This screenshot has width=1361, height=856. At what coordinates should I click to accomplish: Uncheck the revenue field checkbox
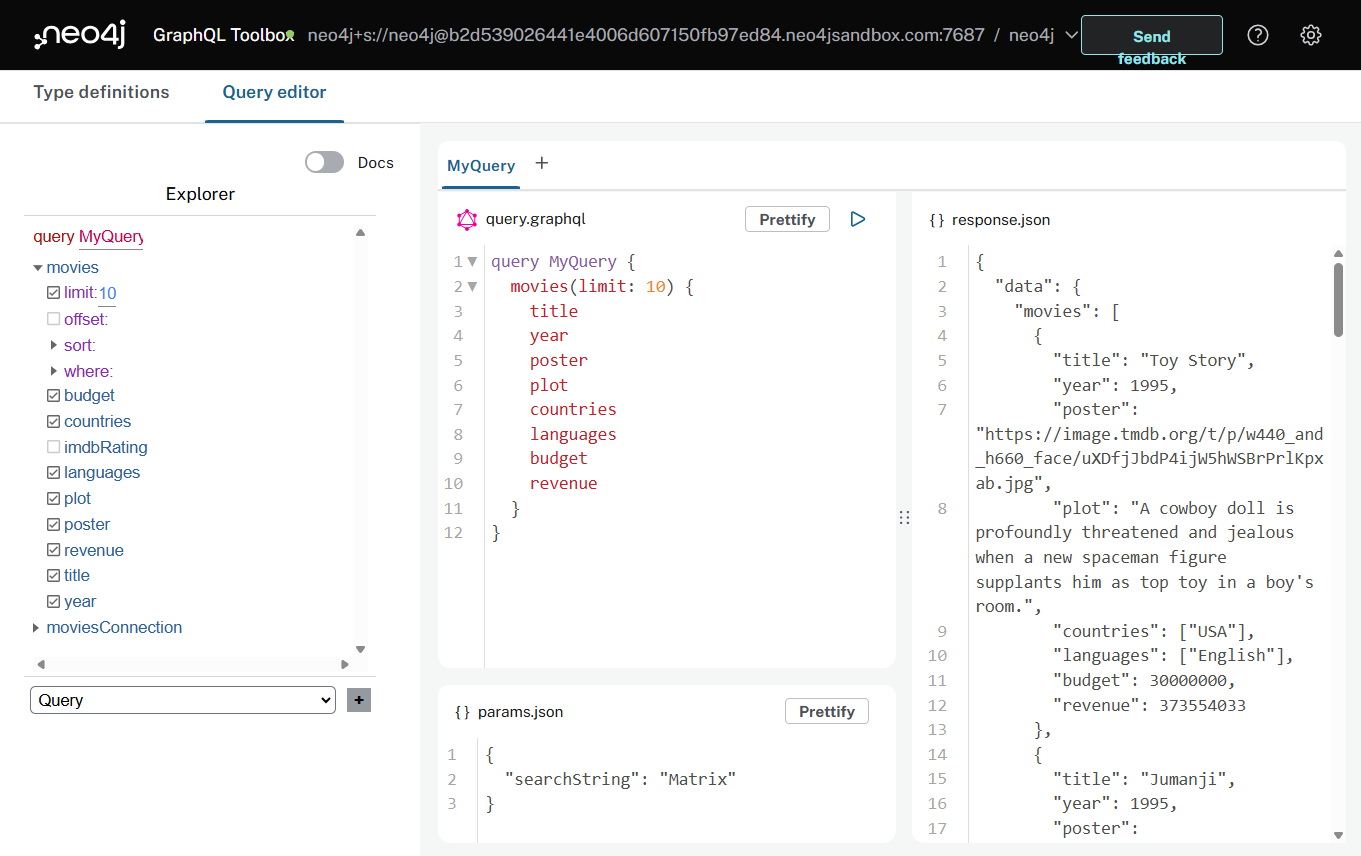(x=54, y=551)
